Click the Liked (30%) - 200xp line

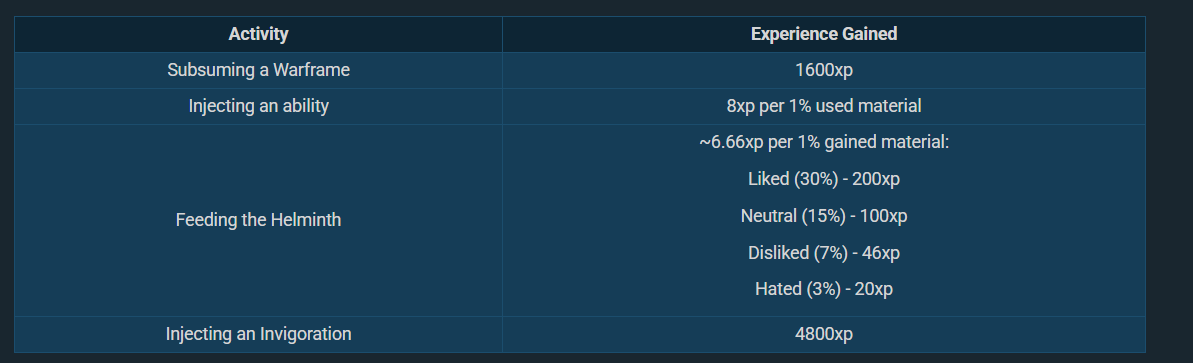tap(823, 179)
